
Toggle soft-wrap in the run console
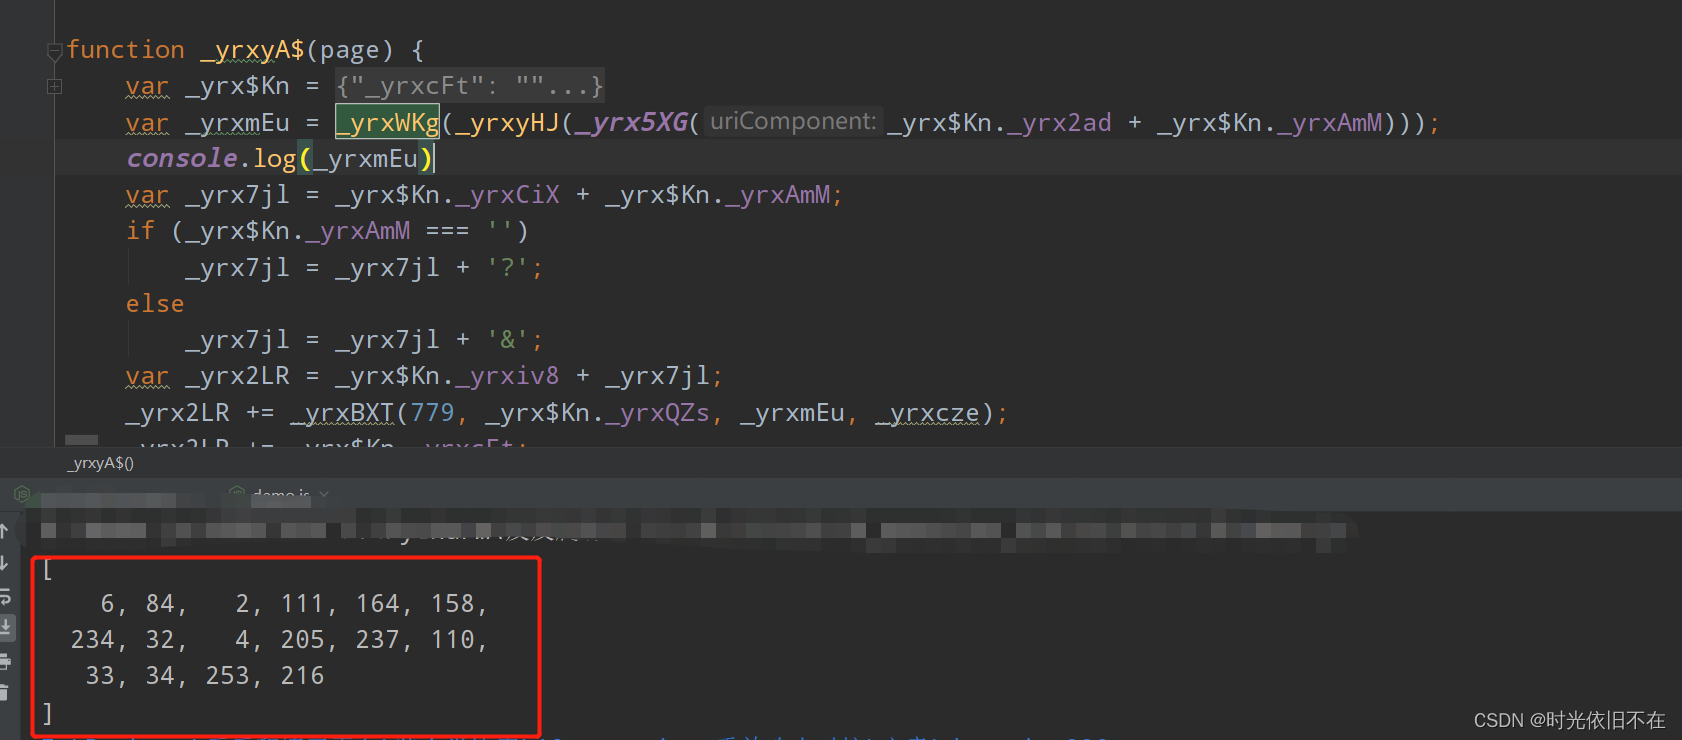4,596
